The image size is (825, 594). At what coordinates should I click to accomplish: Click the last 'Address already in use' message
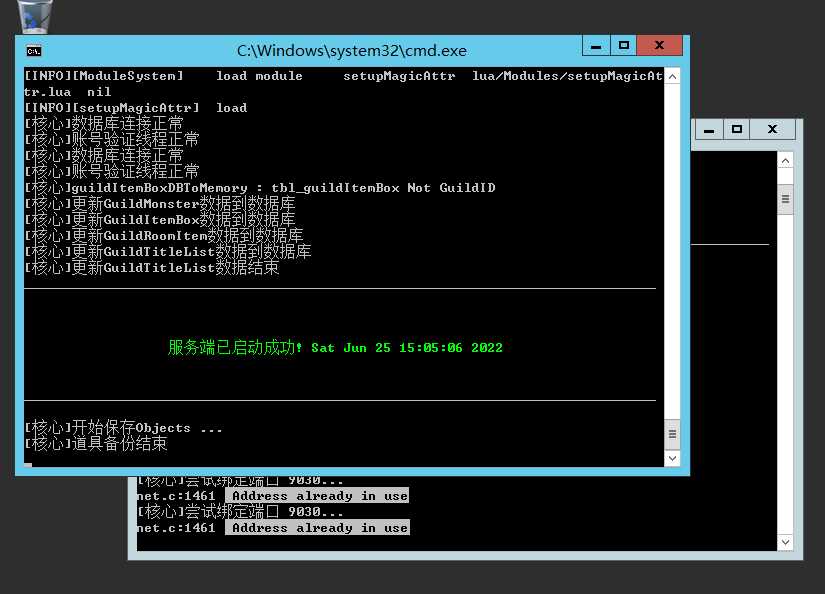320,528
